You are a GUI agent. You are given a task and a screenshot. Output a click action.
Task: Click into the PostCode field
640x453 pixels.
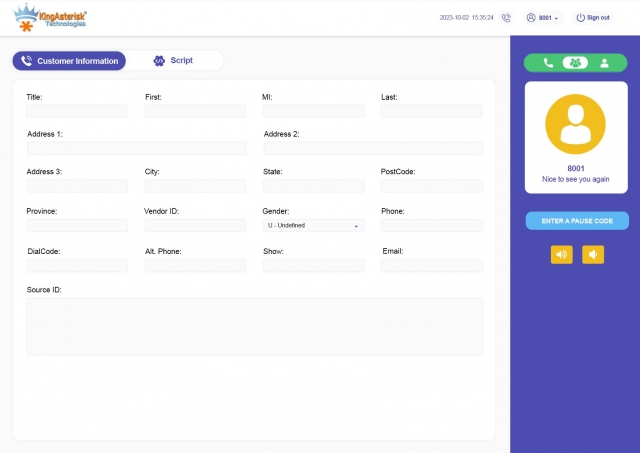pyautogui.click(x=432, y=186)
